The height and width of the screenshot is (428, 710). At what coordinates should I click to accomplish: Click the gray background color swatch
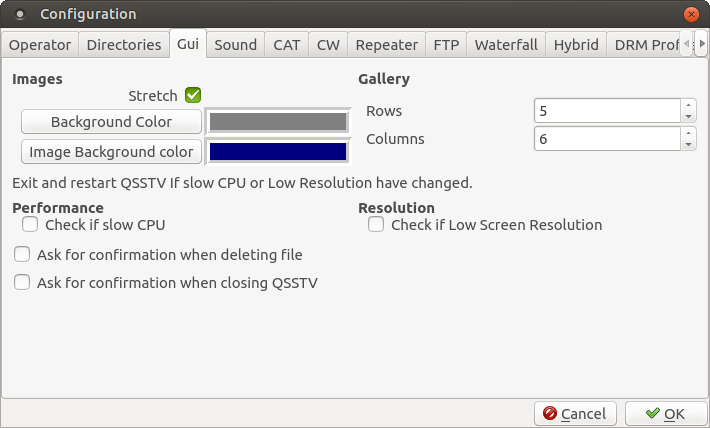point(278,122)
